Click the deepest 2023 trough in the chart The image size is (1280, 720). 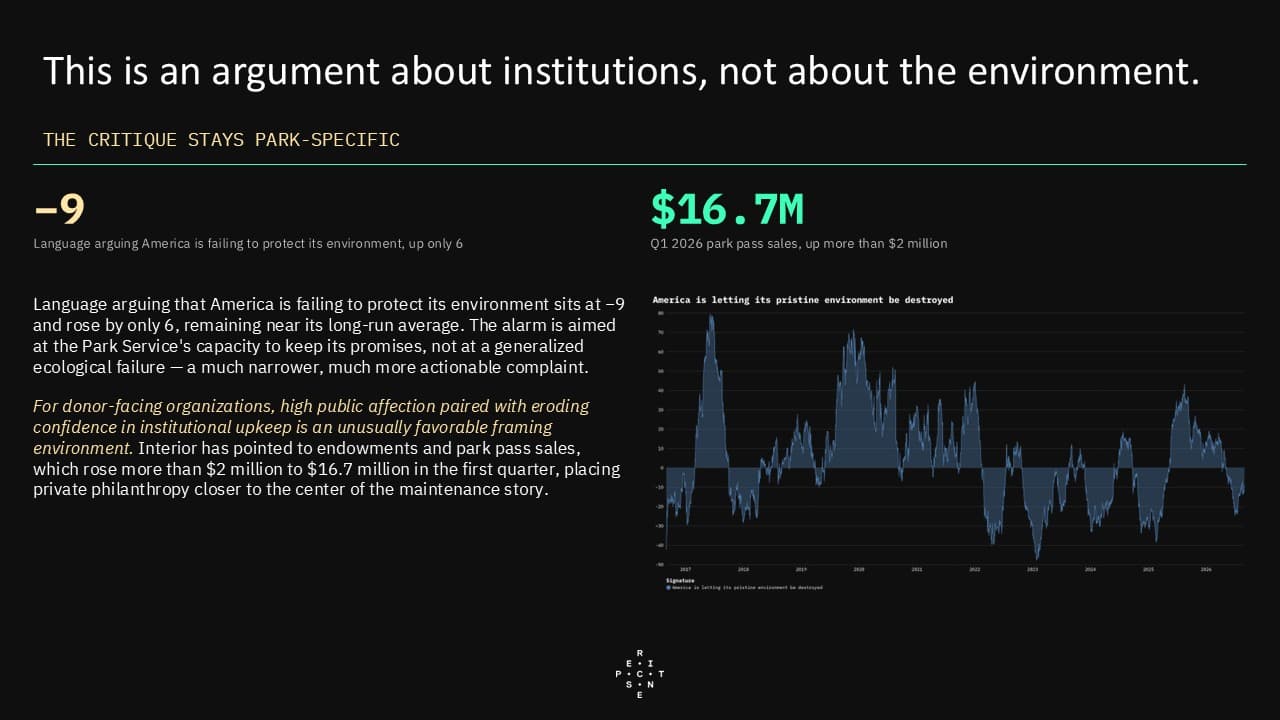click(x=1037, y=556)
